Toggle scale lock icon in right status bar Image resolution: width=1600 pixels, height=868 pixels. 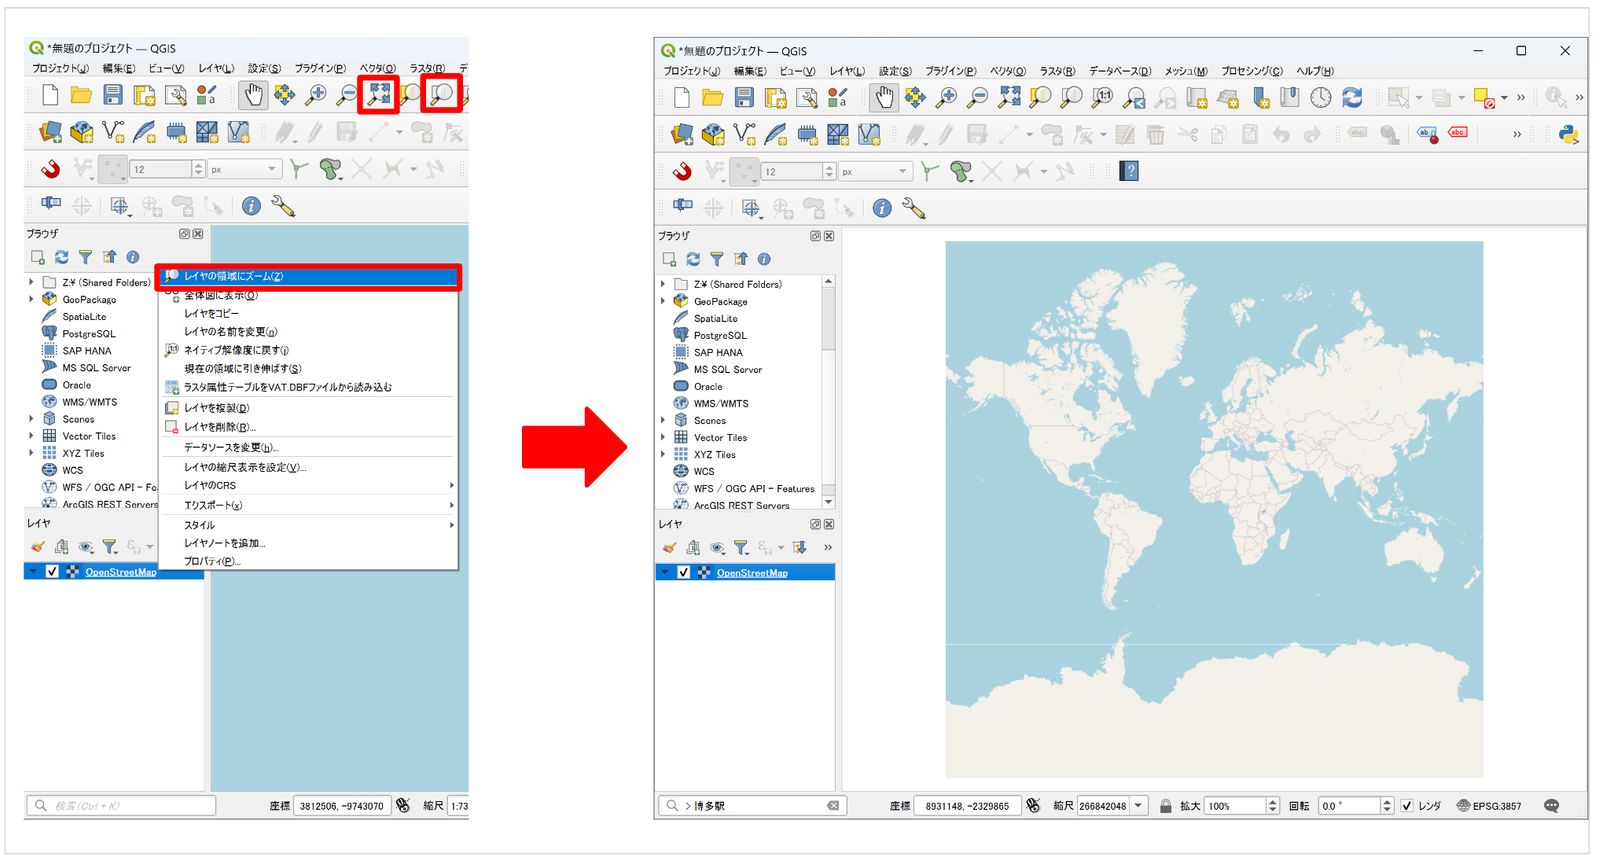click(x=1165, y=806)
